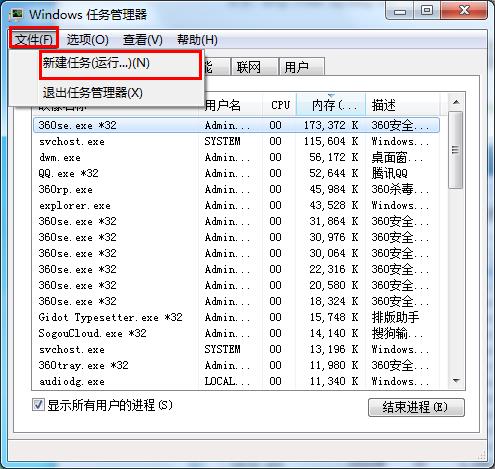Screen dimensions: 495x469
Task: Select the explorer.exe process row
Action: pyautogui.click(x=236, y=205)
